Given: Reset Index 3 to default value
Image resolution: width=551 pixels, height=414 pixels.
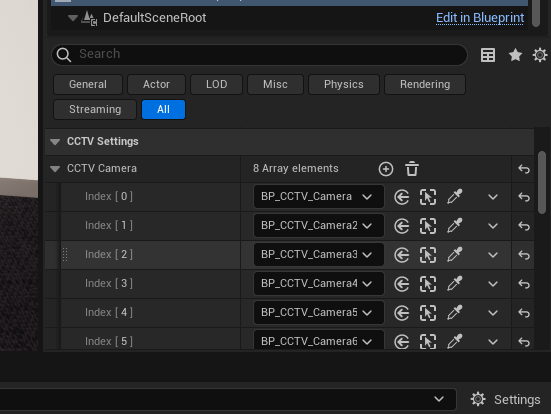Looking at the screenshot, I should [x=524, y=284].
